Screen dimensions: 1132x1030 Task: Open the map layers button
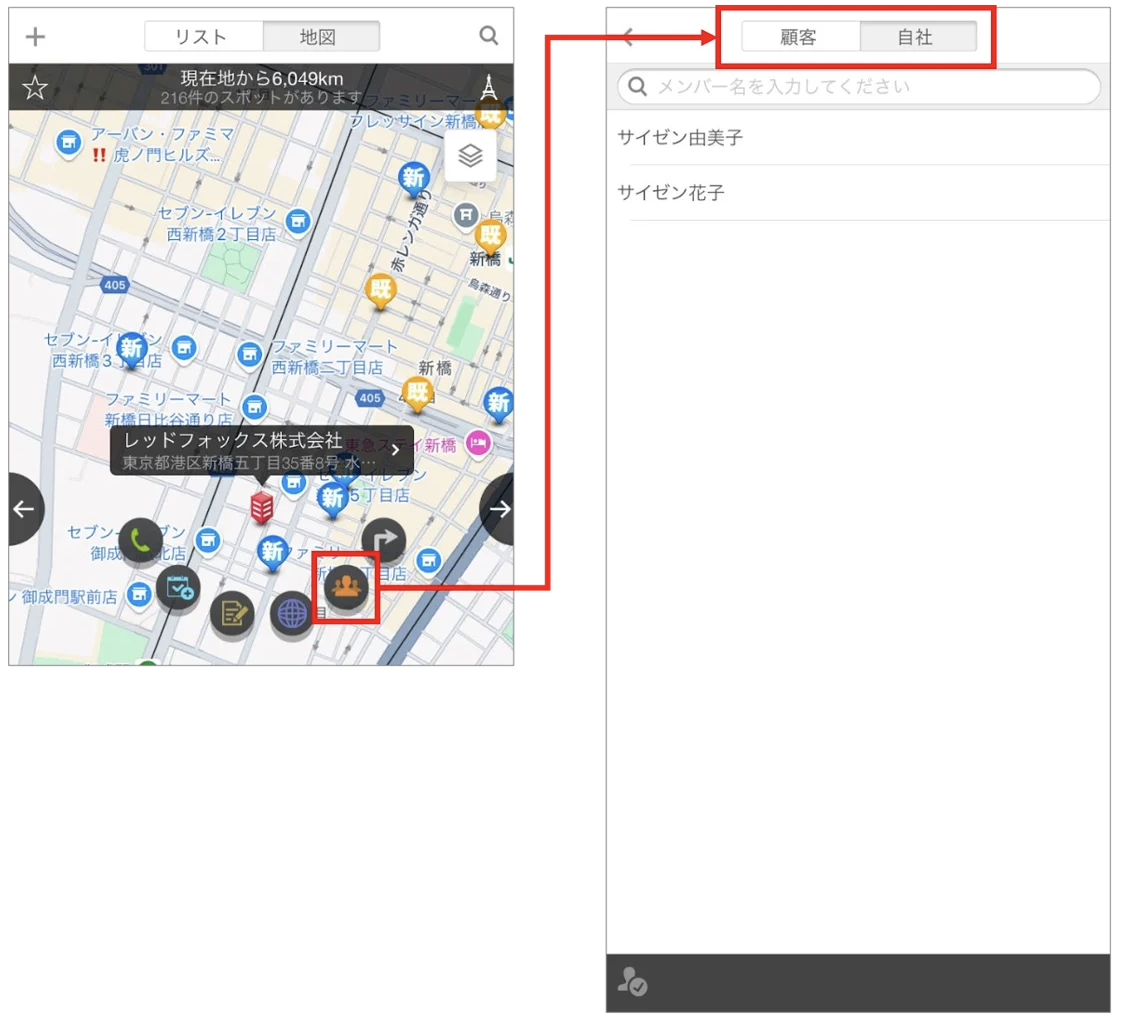[471, 155]
